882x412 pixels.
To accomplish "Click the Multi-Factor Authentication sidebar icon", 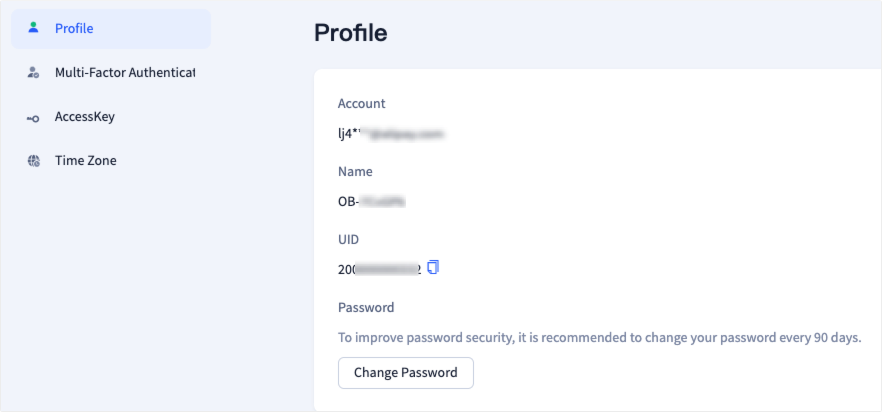I will tap(33, 73).
